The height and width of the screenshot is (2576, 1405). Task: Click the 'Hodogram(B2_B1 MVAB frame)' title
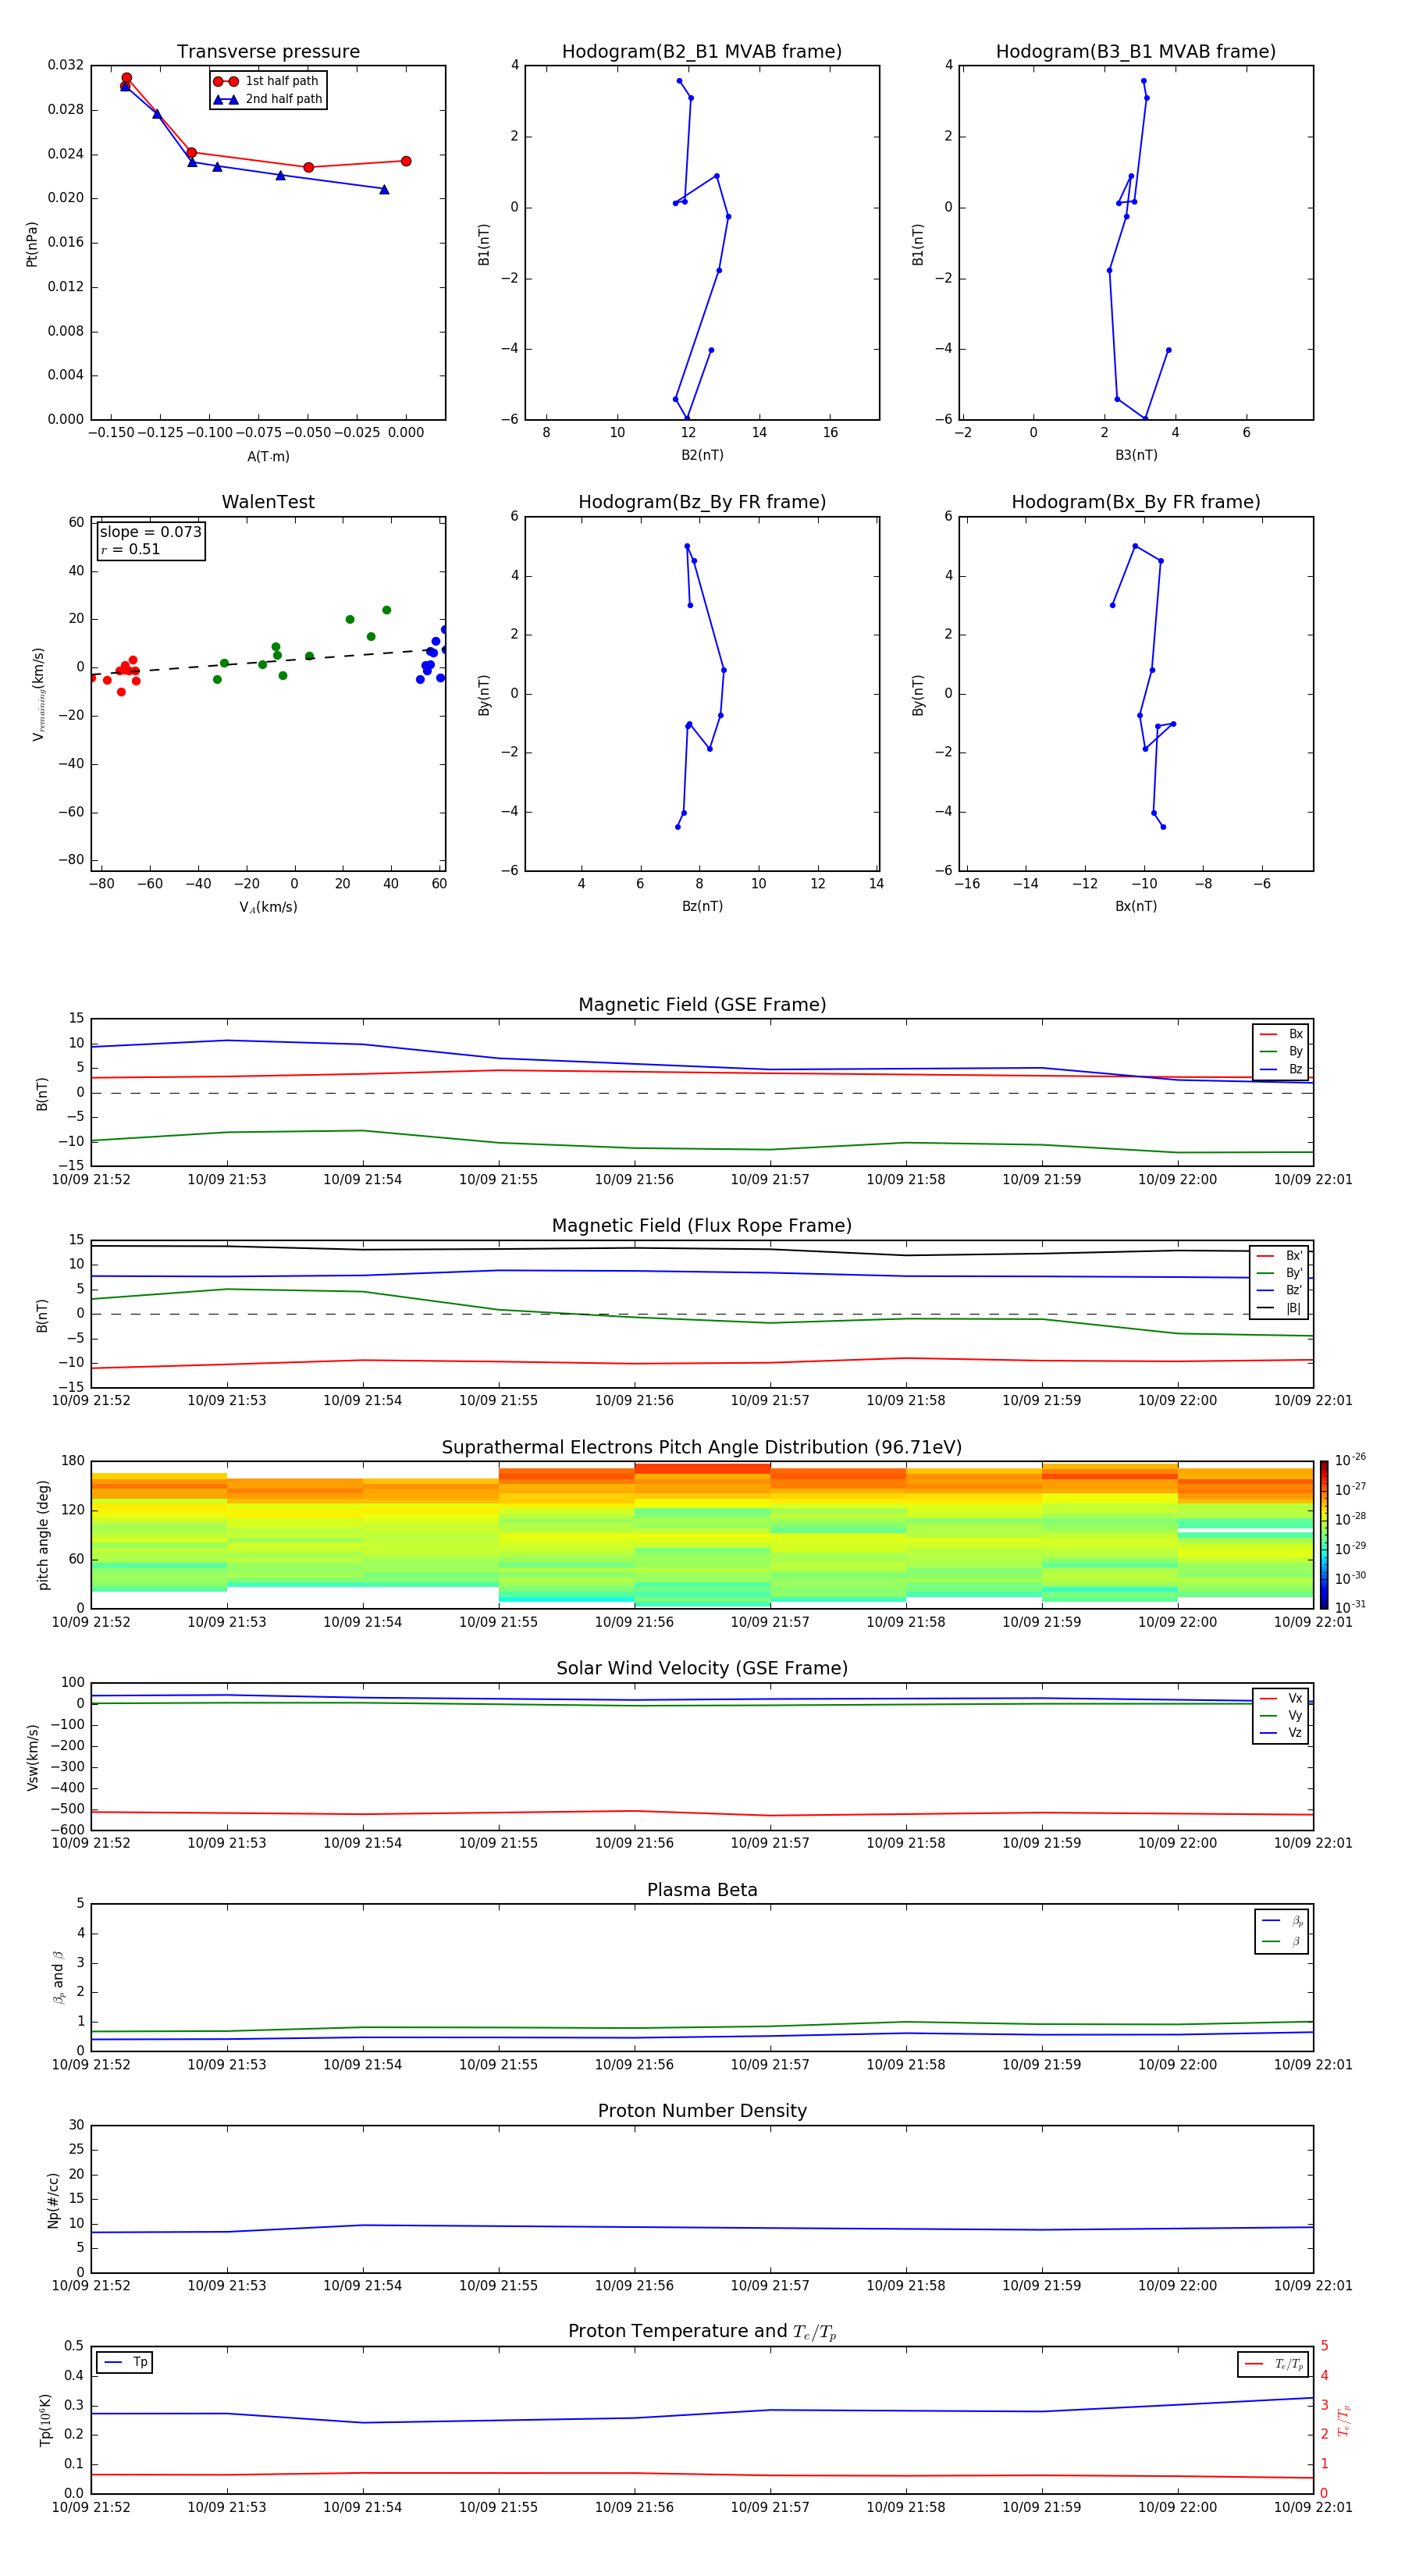coord(702,52)
